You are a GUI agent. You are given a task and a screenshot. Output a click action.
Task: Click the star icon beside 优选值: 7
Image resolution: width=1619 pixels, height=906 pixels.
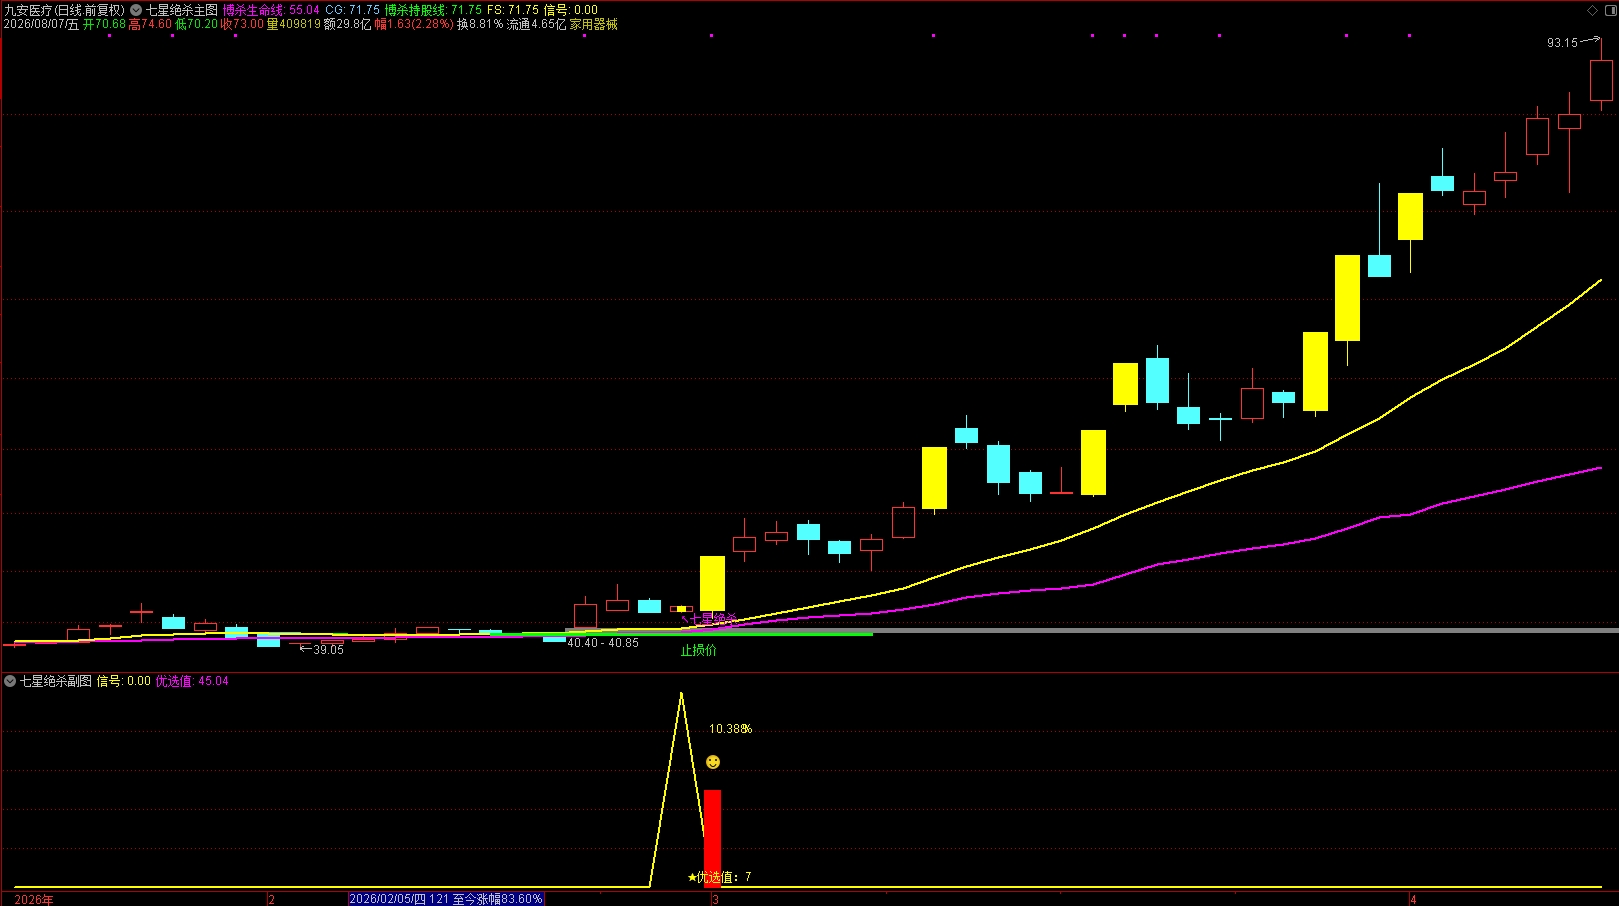(x=692, y=877)
